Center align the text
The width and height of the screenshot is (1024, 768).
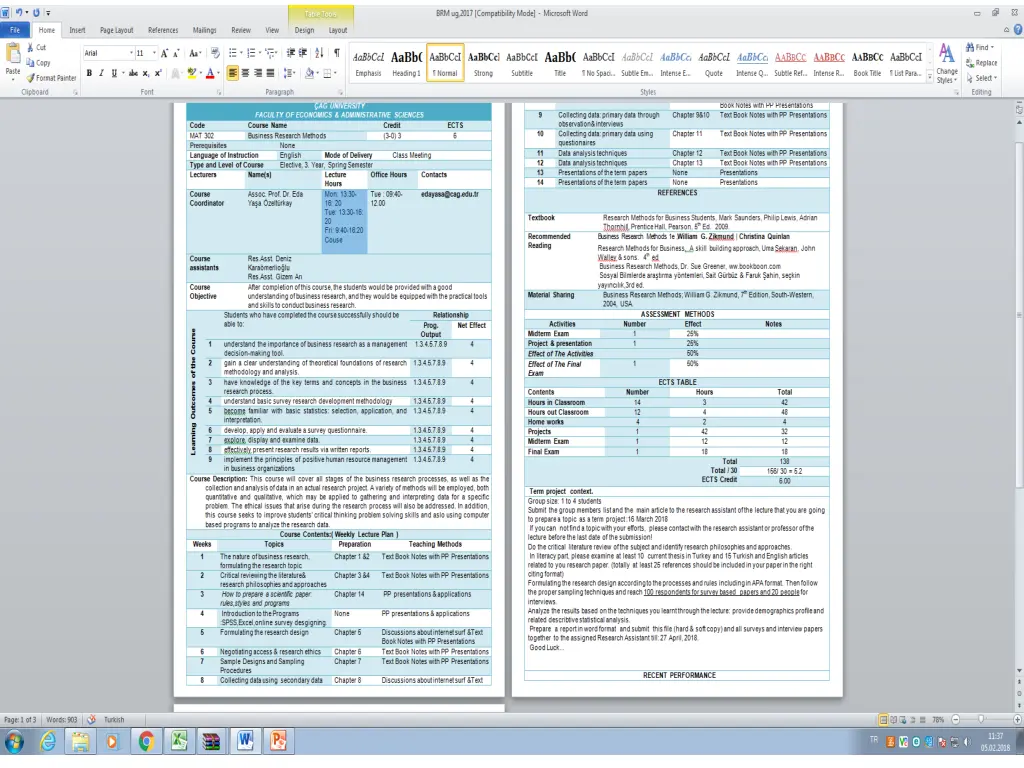click(246, 73)
